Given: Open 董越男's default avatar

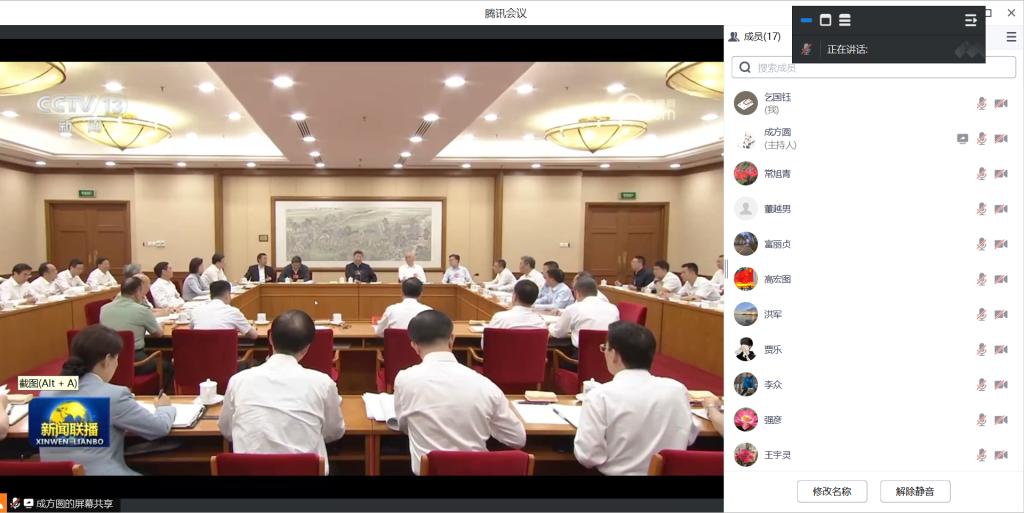Looking at the screenshot, I should click(745, 209).
